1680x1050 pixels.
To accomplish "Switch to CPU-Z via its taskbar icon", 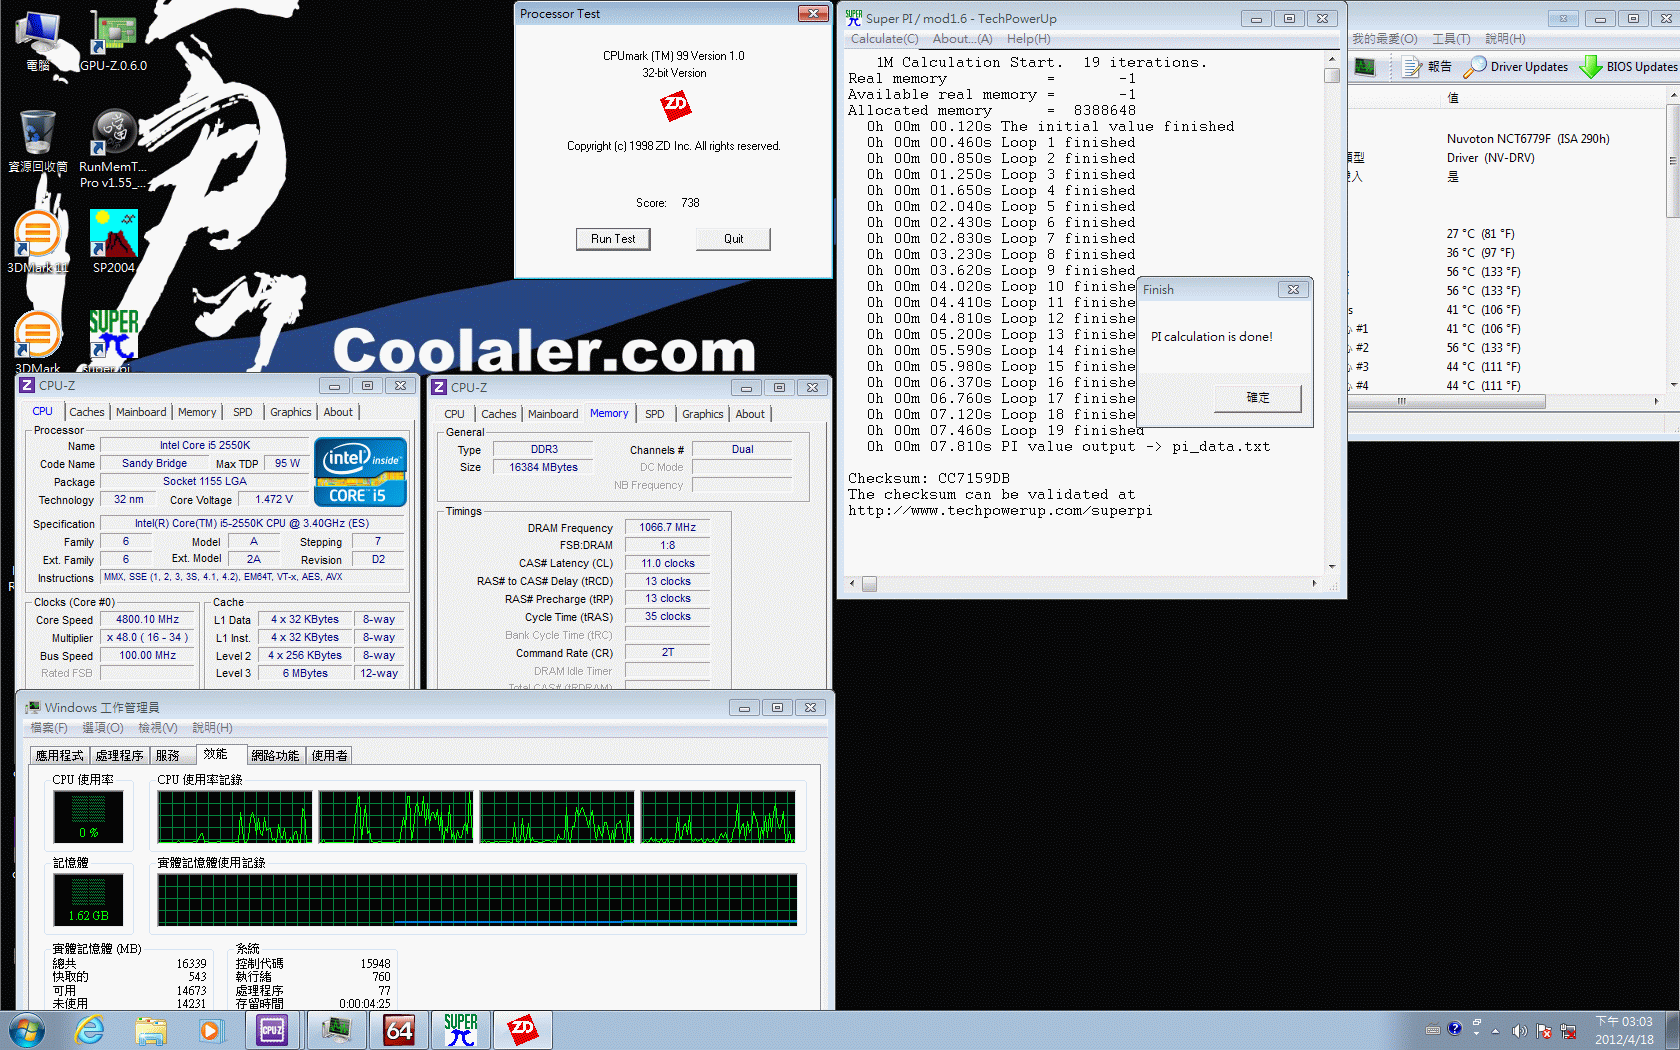I will [x=272, y=1030].
